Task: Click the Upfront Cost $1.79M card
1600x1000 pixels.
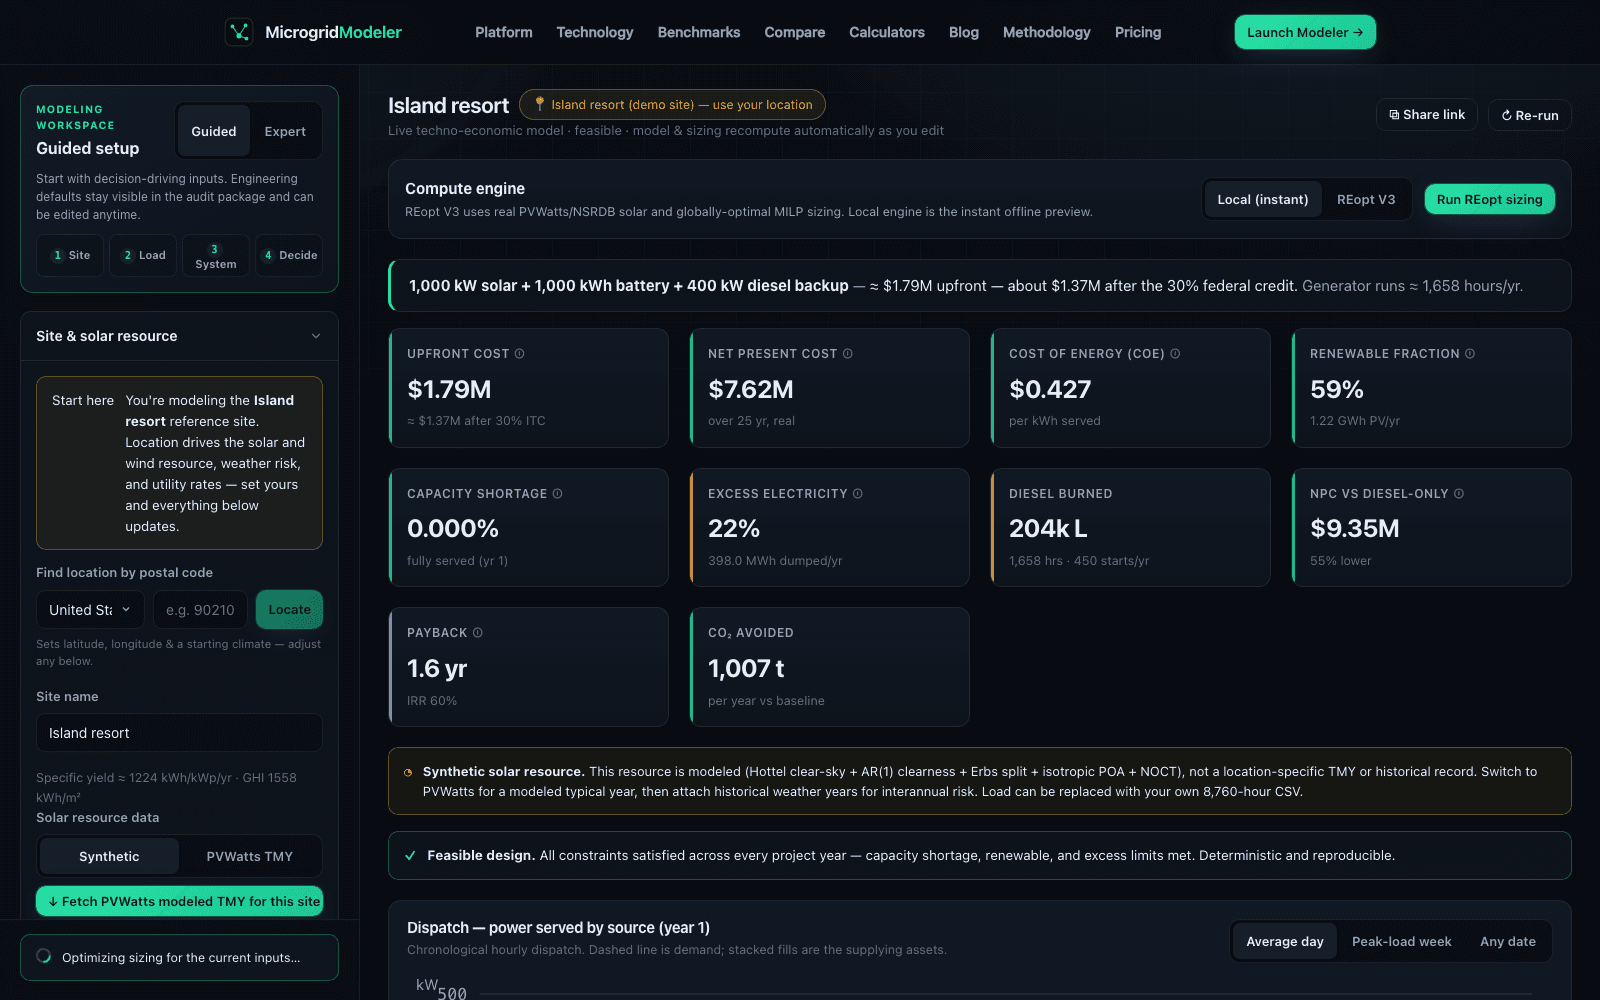Action: (528, 388)
